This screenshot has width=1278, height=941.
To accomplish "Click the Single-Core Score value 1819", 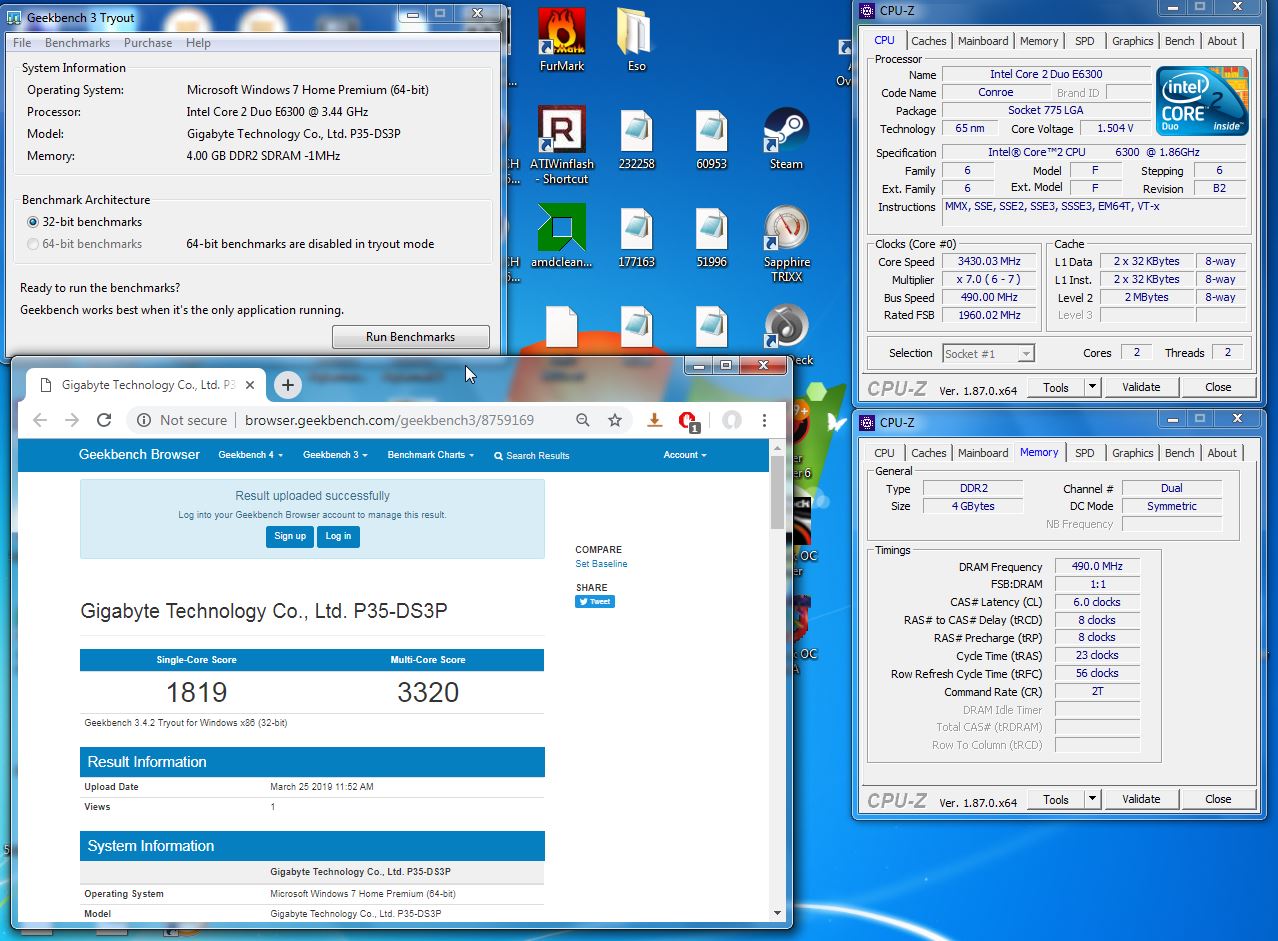I will 197,692.
